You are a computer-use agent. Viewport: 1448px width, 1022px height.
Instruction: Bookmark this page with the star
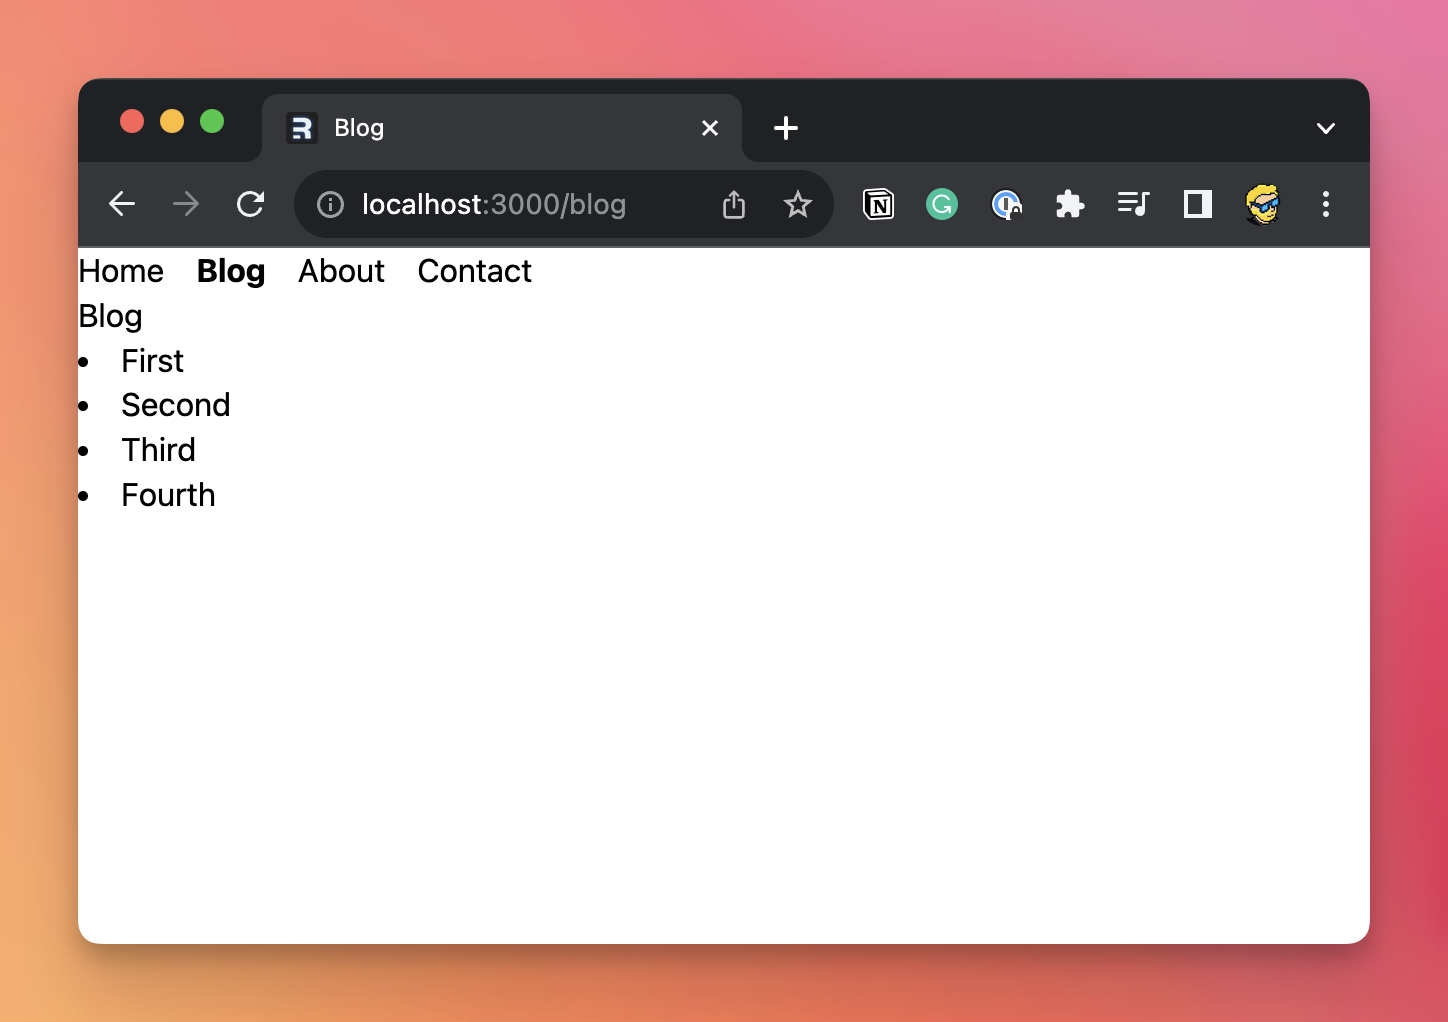coord(797,204)
